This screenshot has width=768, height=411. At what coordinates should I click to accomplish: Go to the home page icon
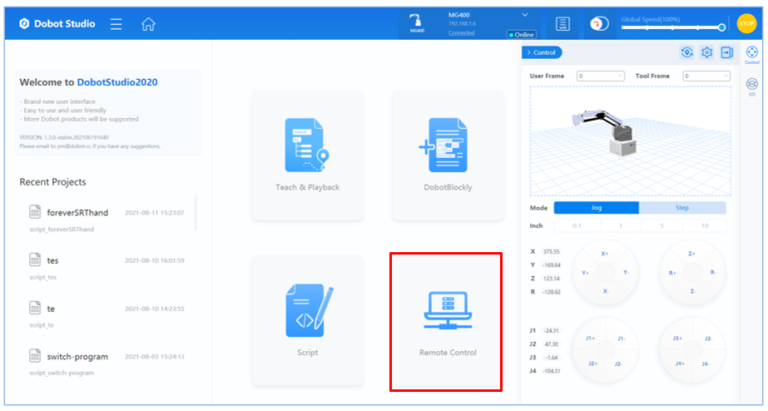(x=148, y=24)
